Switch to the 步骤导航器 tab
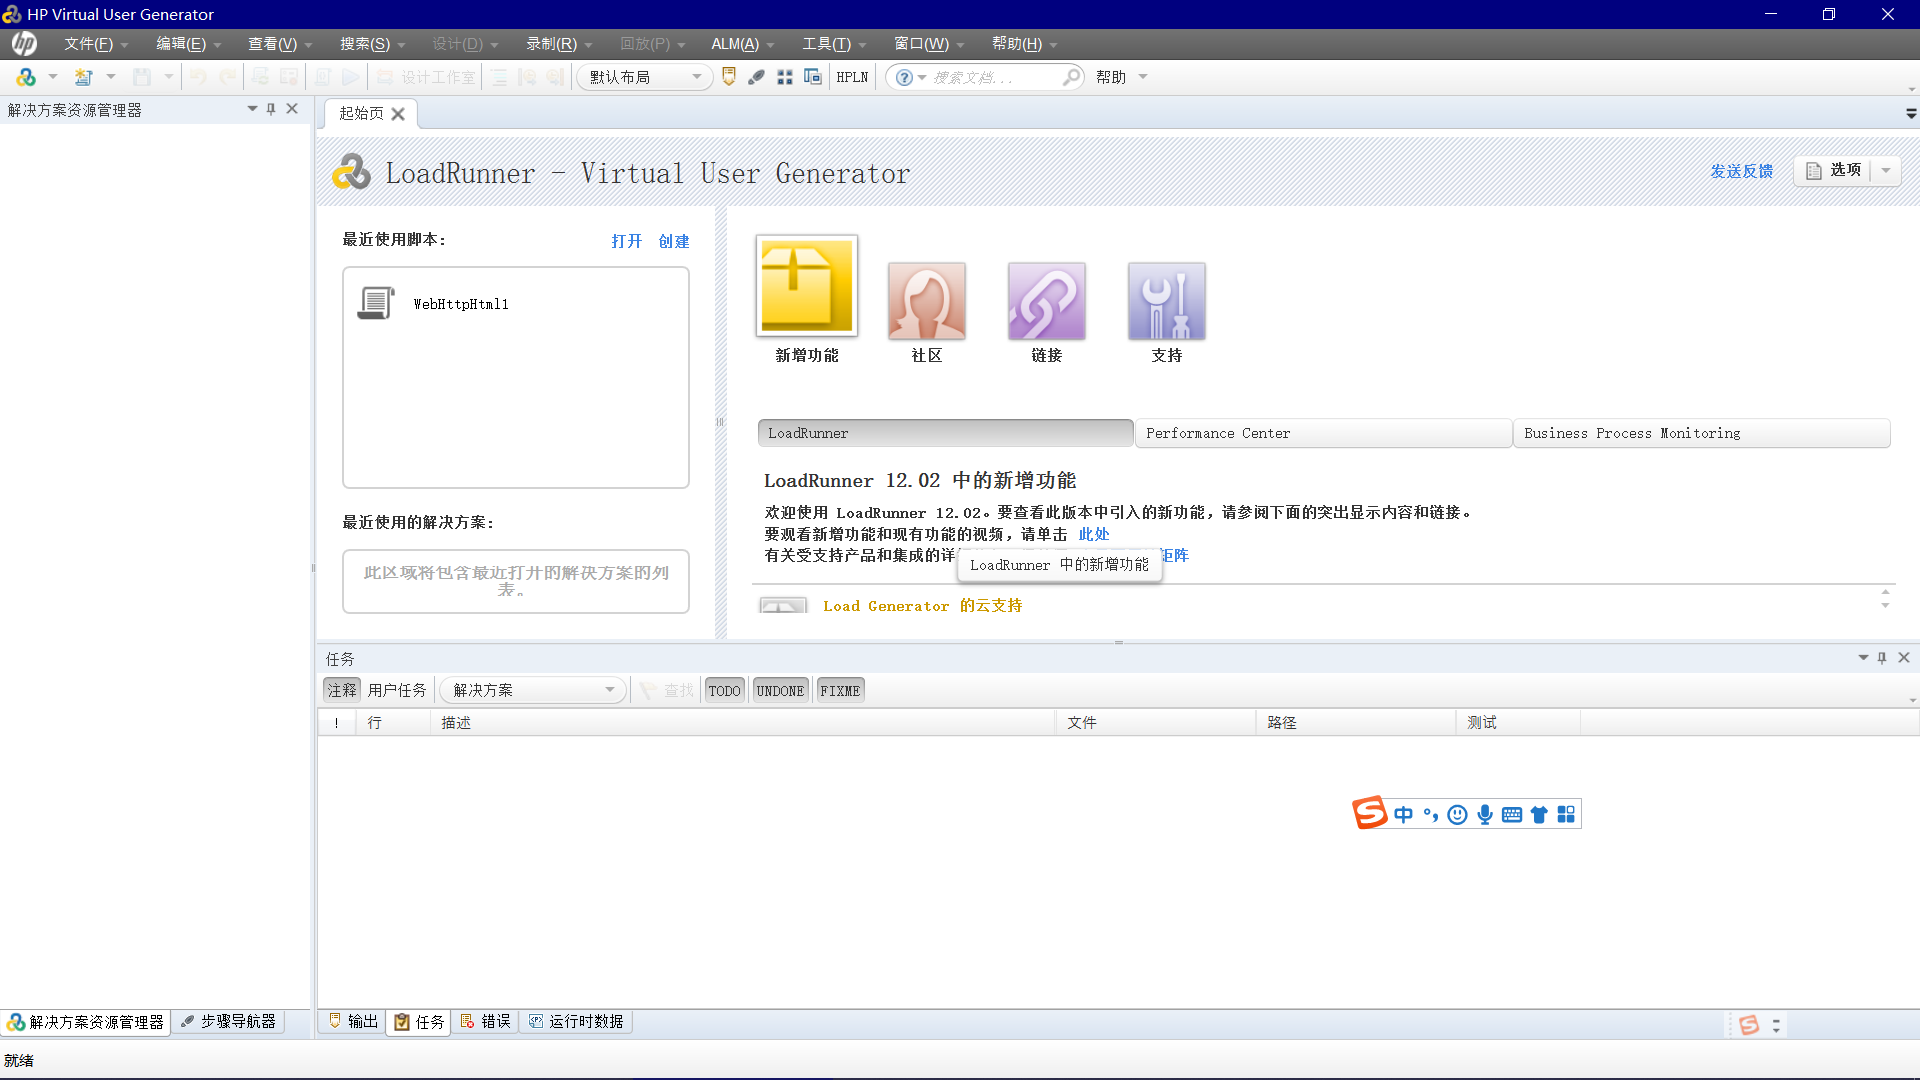 228,1021
